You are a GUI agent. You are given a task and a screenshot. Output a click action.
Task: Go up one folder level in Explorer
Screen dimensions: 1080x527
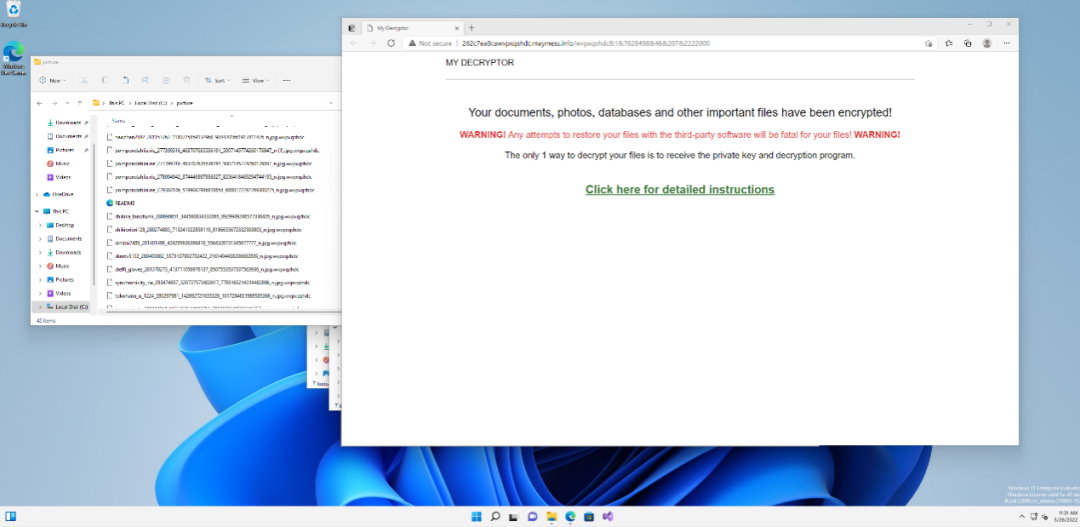point(80,103)
